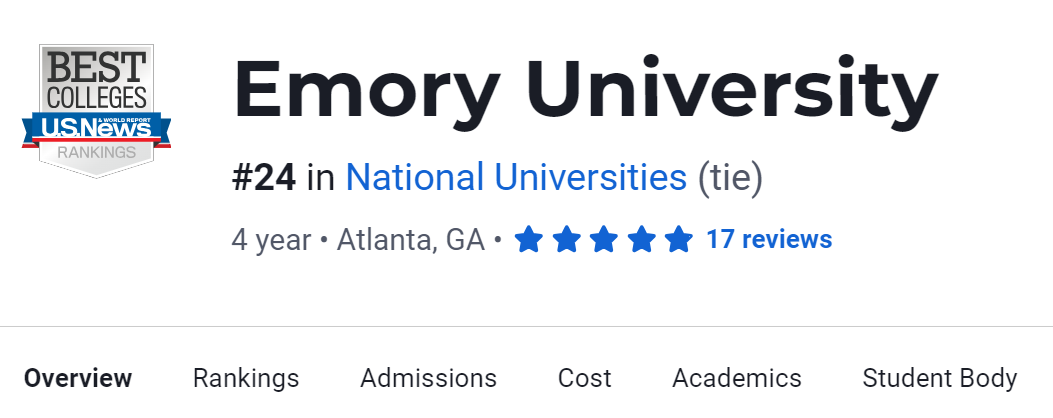Viewport: 1053px width, 418px height.
Task: Click the Atlanta, GA location text
Action: click(x=410, y=240)
